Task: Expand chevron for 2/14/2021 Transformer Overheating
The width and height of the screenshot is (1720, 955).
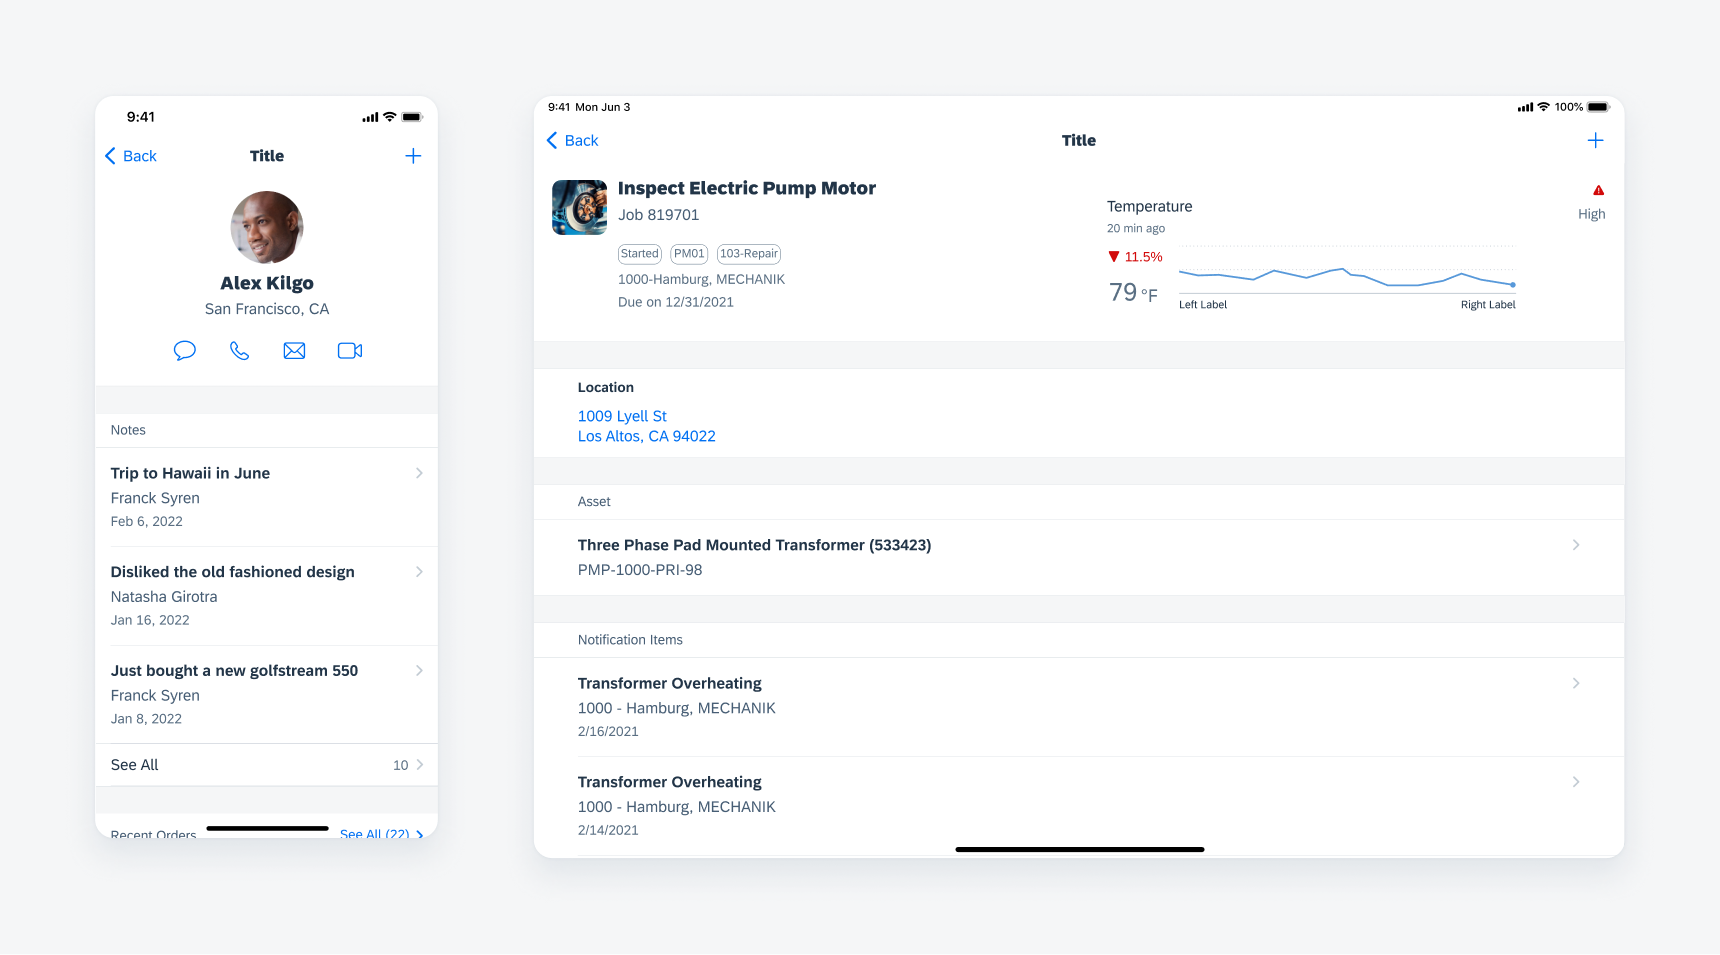Action: click(x=1576, y=782)
